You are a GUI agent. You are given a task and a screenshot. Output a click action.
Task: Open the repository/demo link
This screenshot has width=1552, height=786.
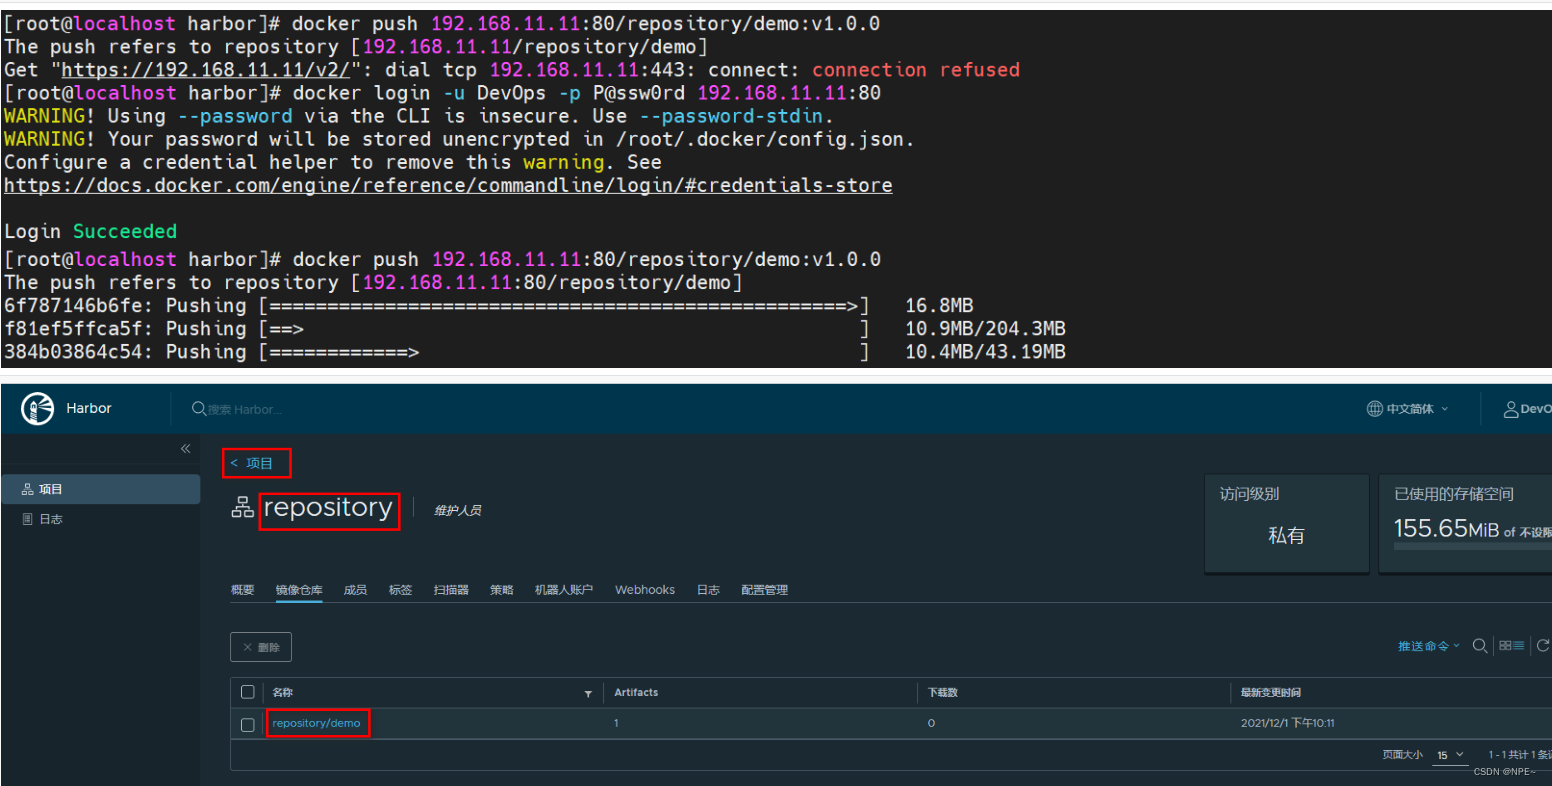(x=316, y=723)
